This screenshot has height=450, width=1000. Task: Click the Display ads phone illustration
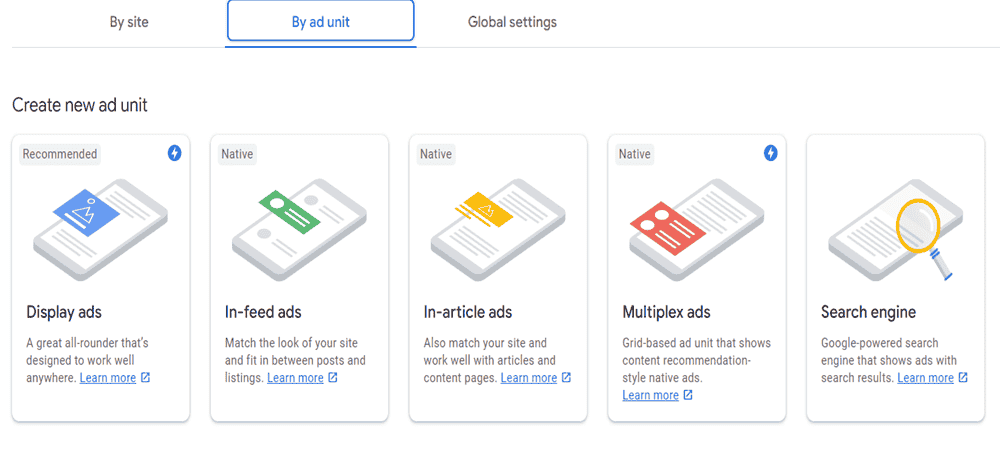(100, 229)
